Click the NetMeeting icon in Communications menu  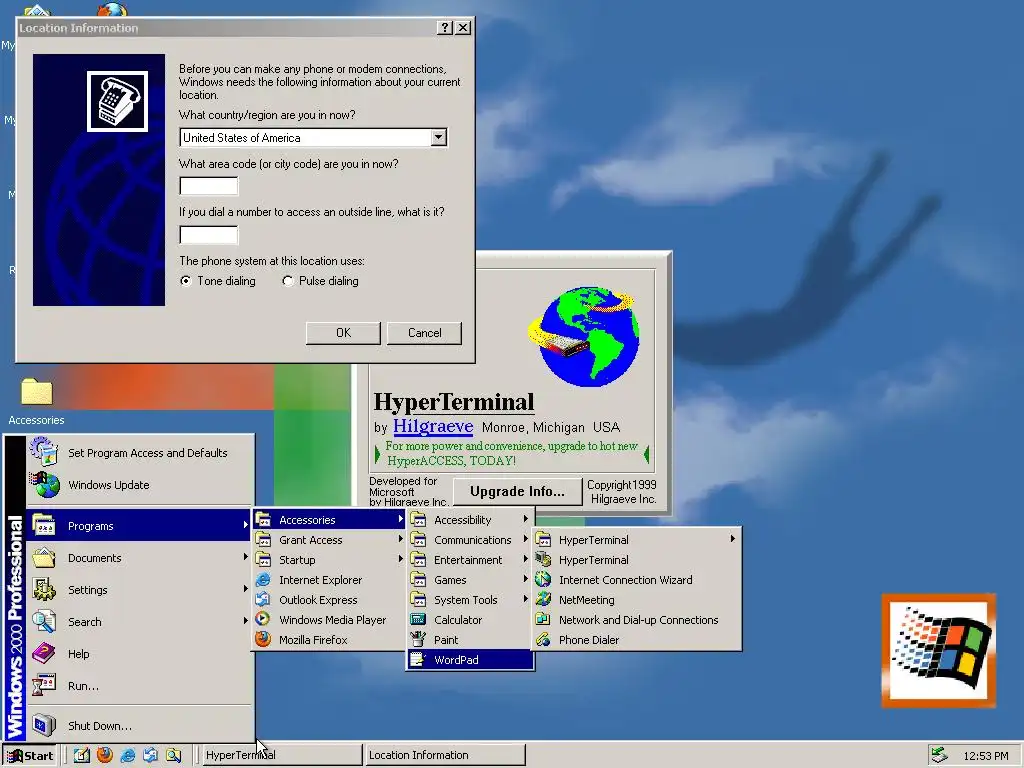click(x=543, y=600)
